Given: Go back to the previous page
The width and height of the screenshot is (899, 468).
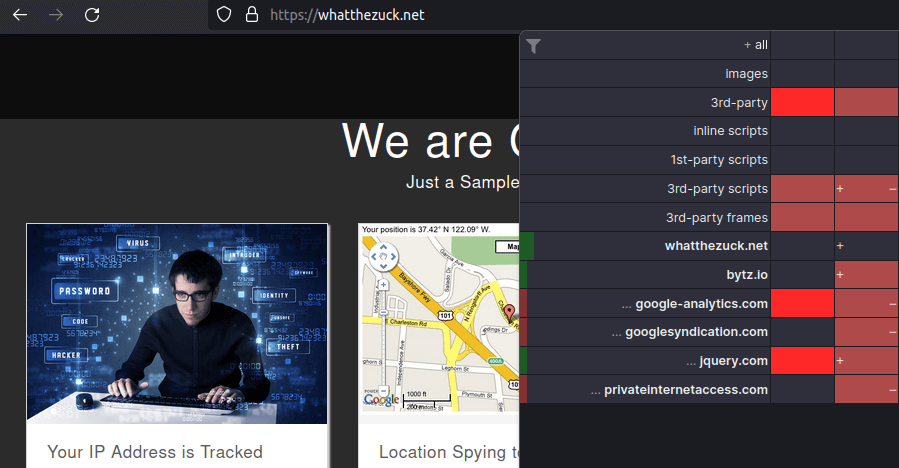Looking at the screenshot, I should (20, 15).
